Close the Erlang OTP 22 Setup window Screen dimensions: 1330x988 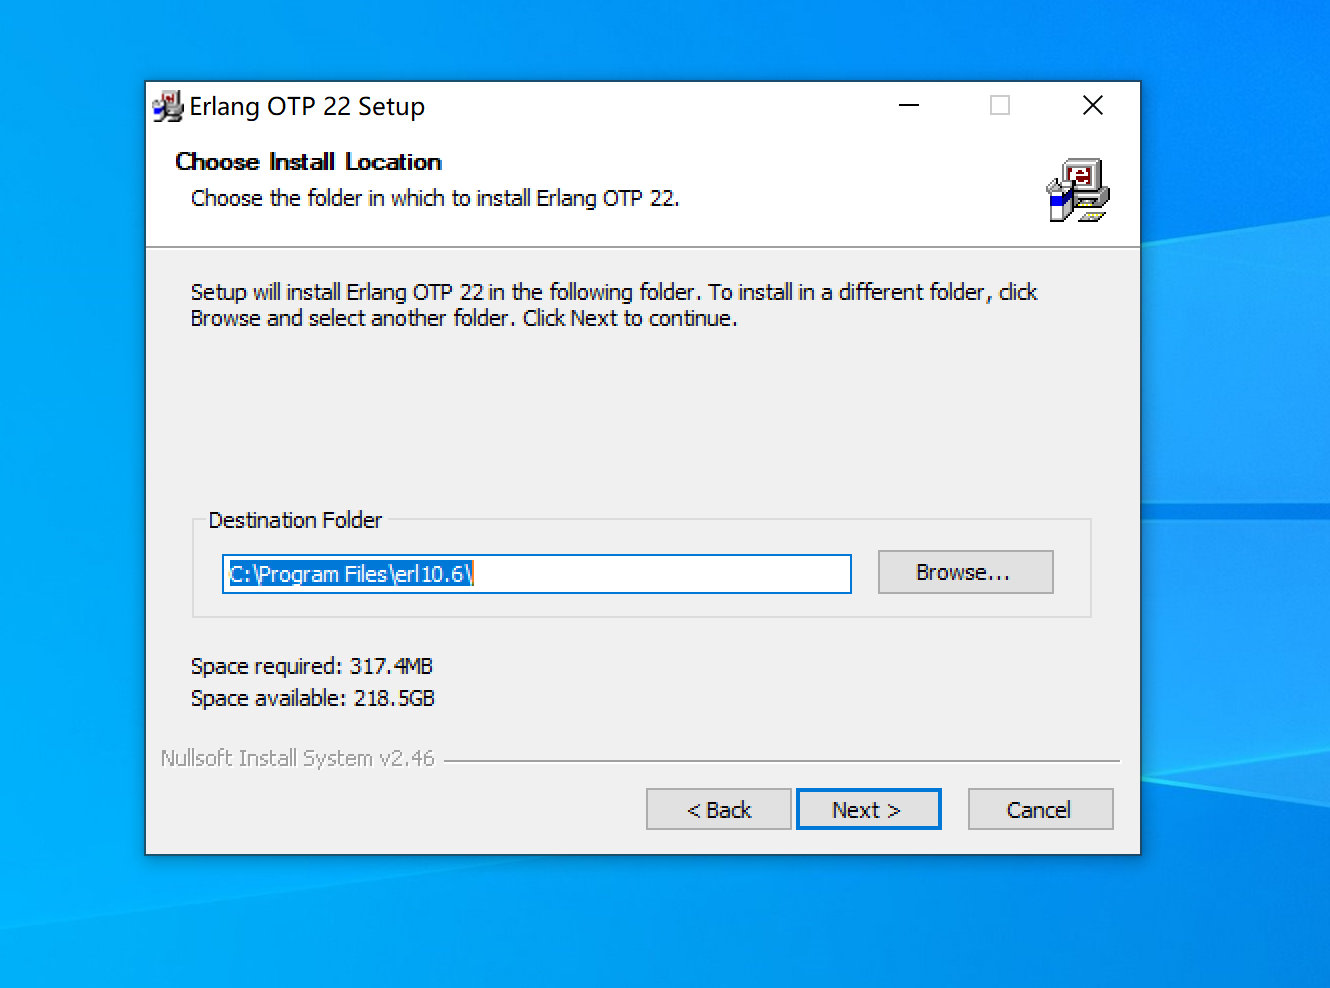pos(1093,105)
